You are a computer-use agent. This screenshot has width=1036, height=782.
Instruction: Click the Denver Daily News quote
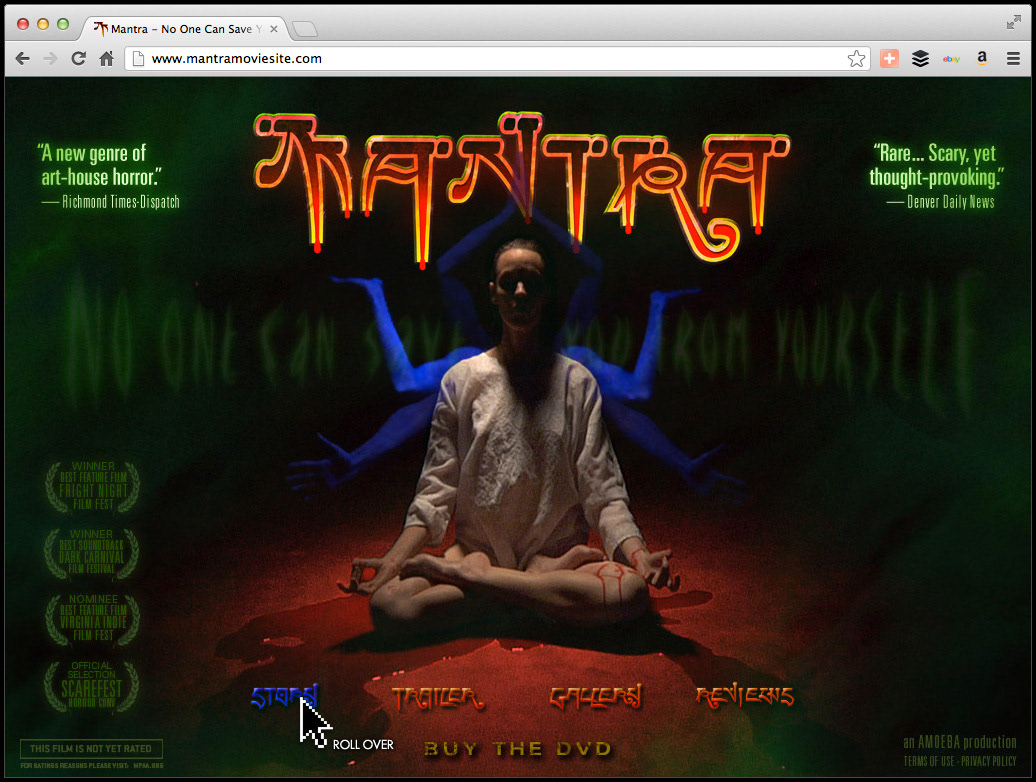[x=937, y=176]
